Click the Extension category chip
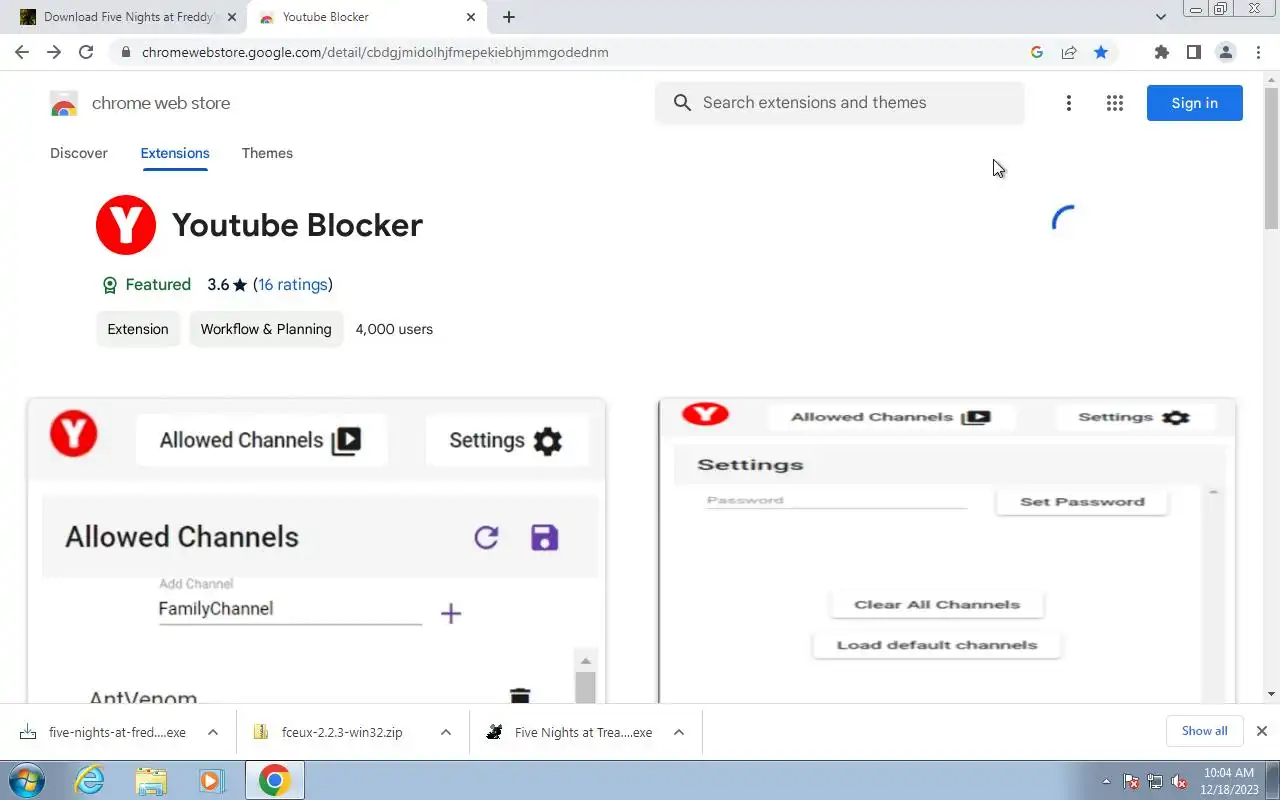The width and height of the screenshot is (1280, 800). point(138,329)
